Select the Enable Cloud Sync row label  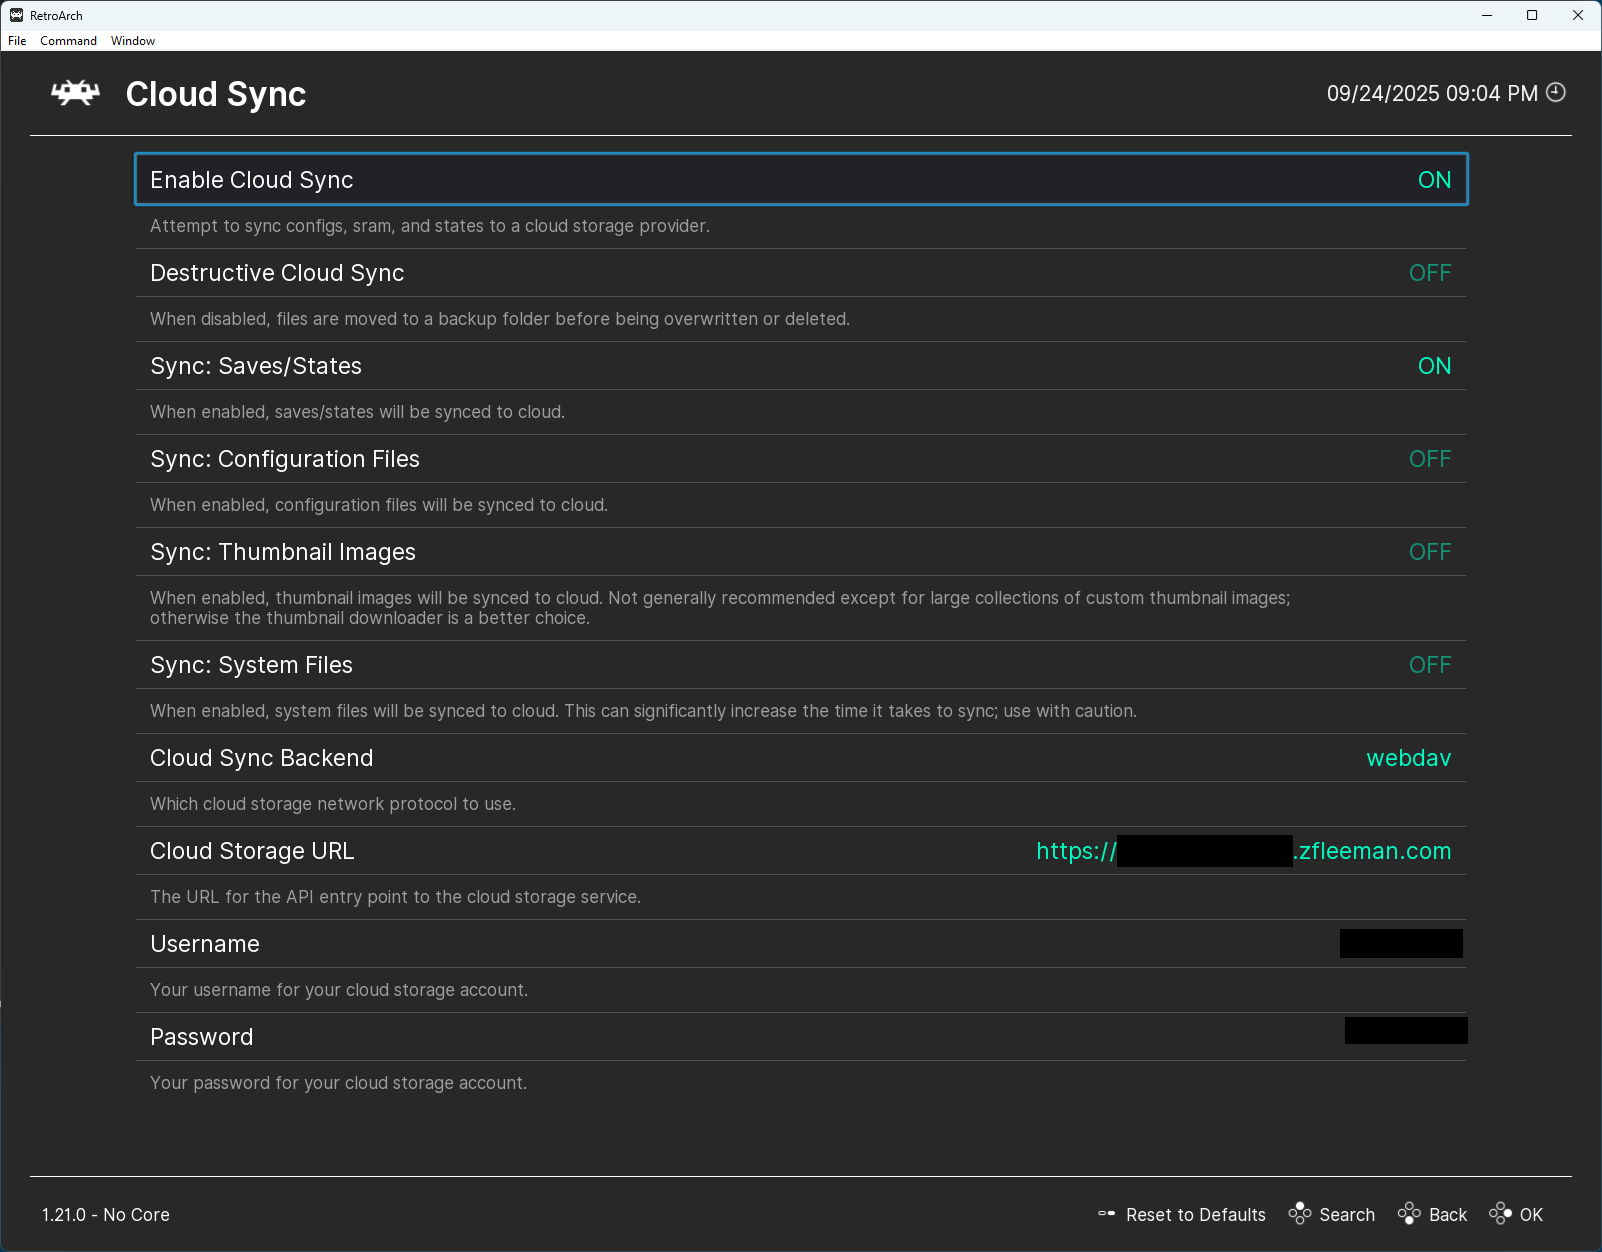click(x=252, y=180)
